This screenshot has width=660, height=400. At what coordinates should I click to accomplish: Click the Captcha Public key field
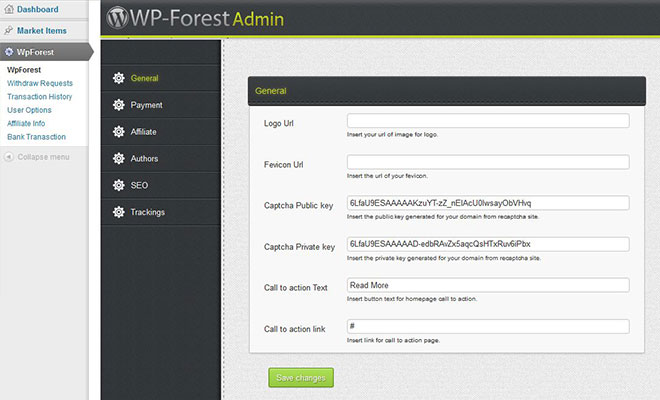(x=487, y=203)
